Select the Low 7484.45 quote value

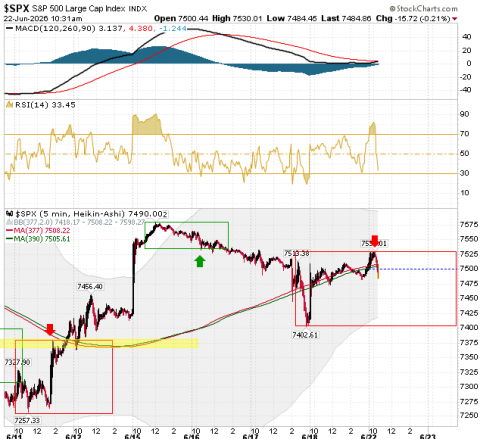click(x=292, y=19)
